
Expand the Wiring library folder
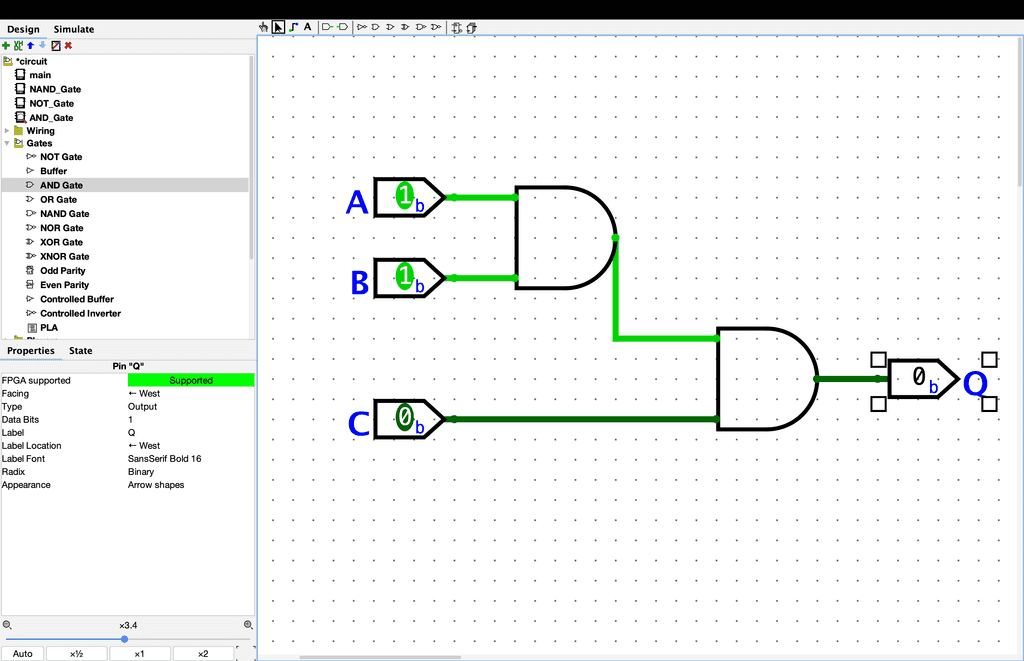pos(7,131)
